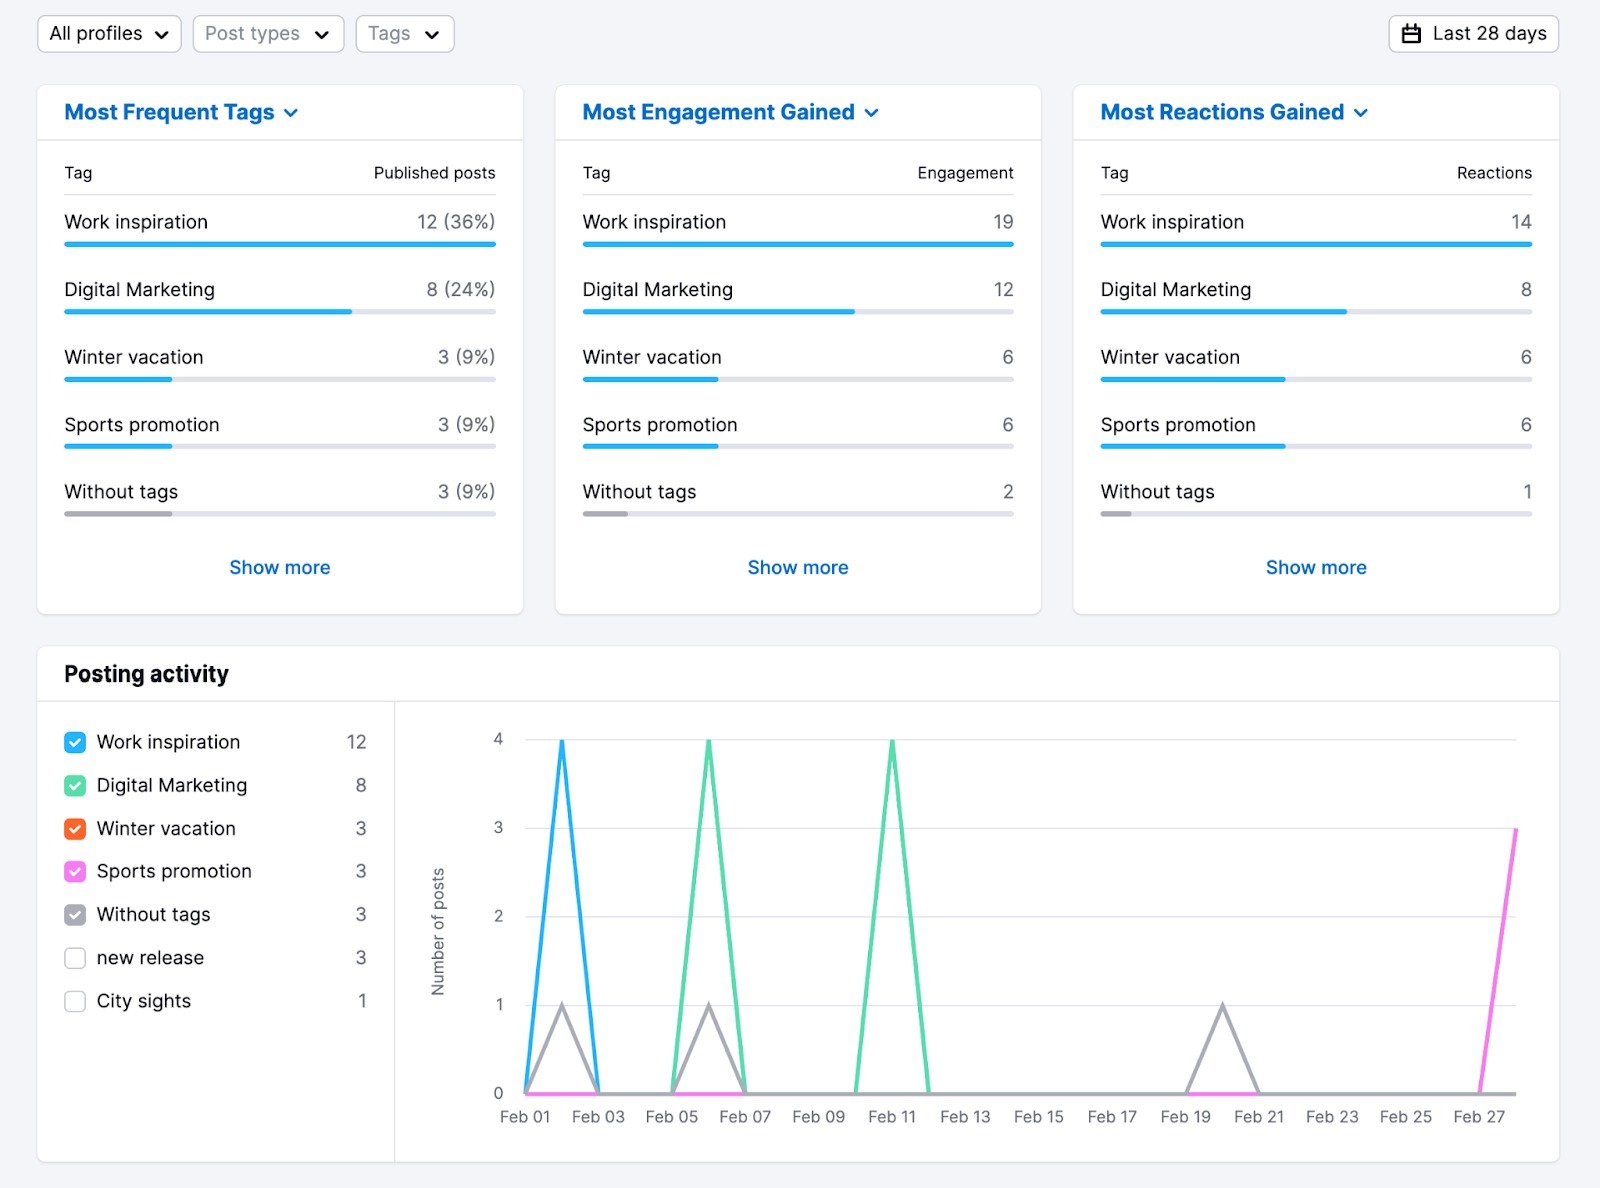Screen dimensions: 1600x1188
Task: Expand the Most Reactions Gained header dropdown
Action: pos(1361,113)
